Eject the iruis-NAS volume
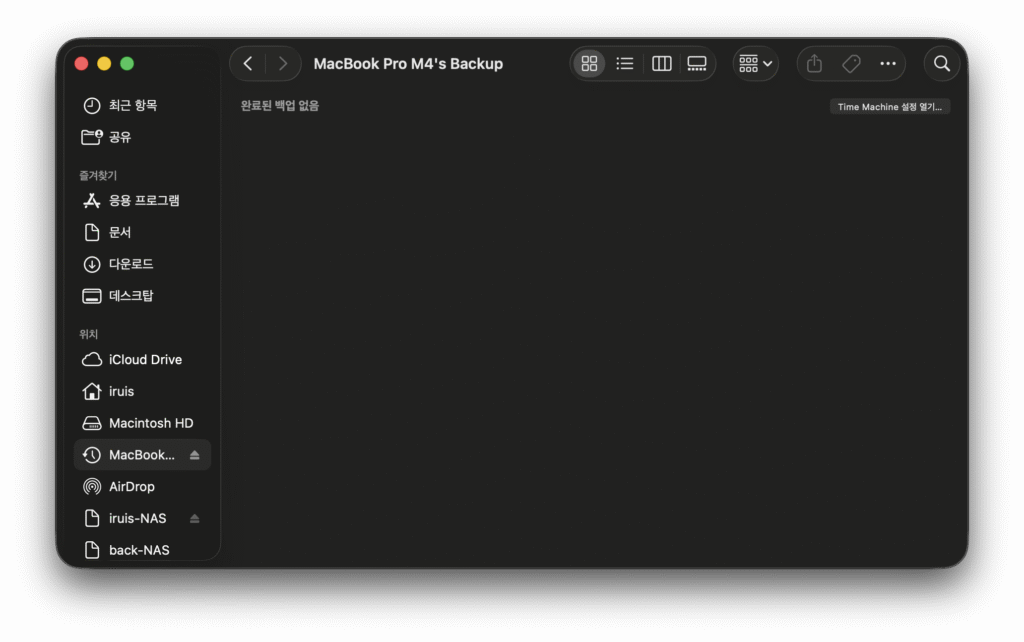The image size is (1024, 642). [x=195, y=519]
